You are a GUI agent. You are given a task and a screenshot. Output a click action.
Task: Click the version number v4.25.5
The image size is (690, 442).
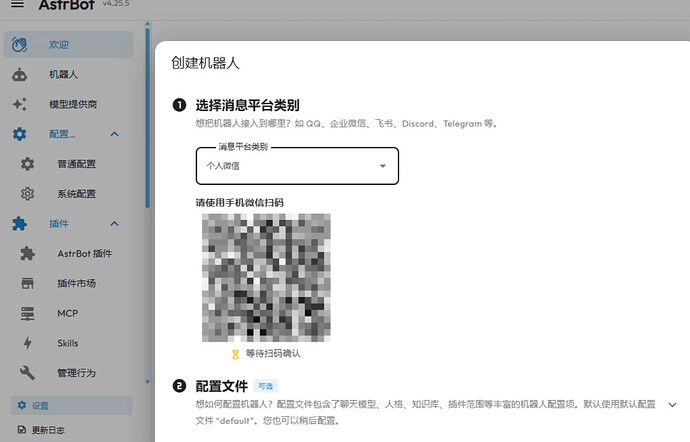pyautogui.click(x=116, y=4)
